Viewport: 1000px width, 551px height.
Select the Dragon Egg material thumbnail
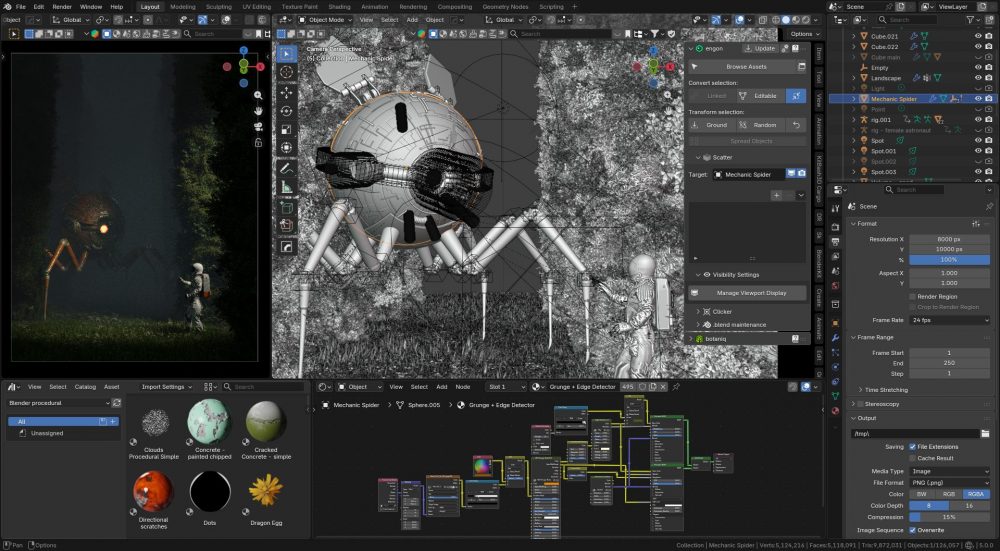tap(266, 489)
